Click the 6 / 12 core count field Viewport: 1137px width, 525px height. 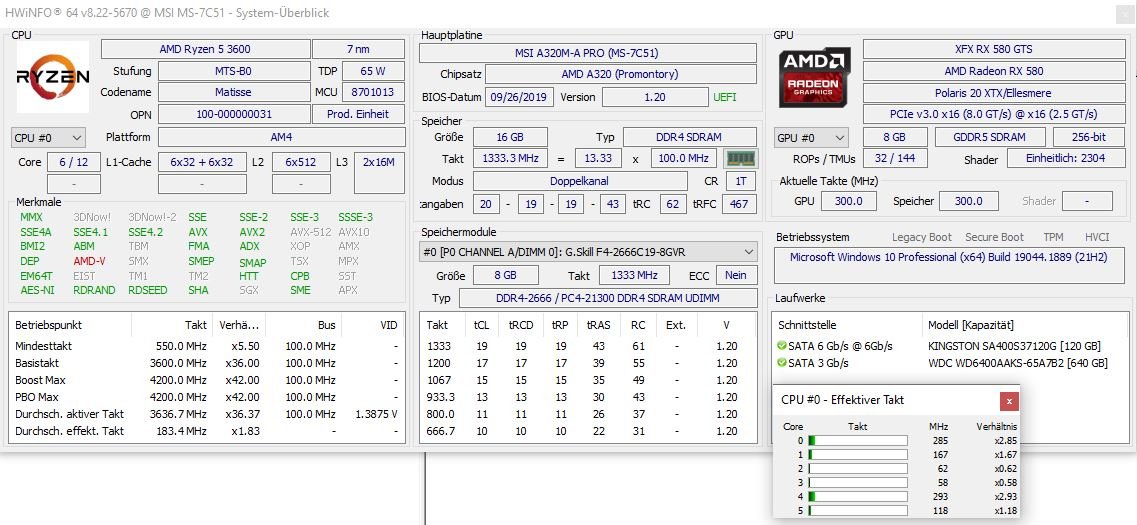point(73,162)
